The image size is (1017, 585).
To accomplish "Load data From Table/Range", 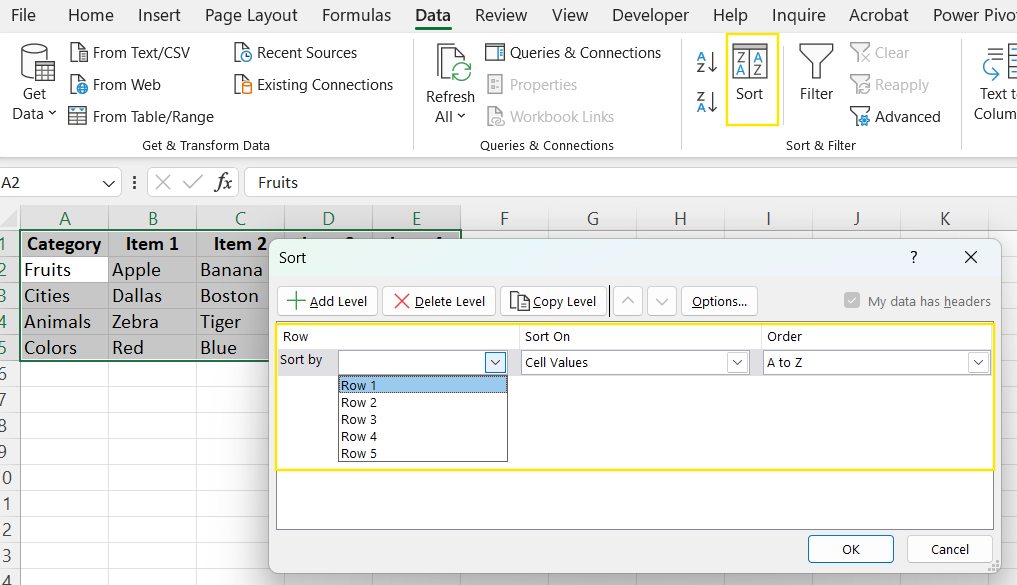I will (x=141, y=117).
